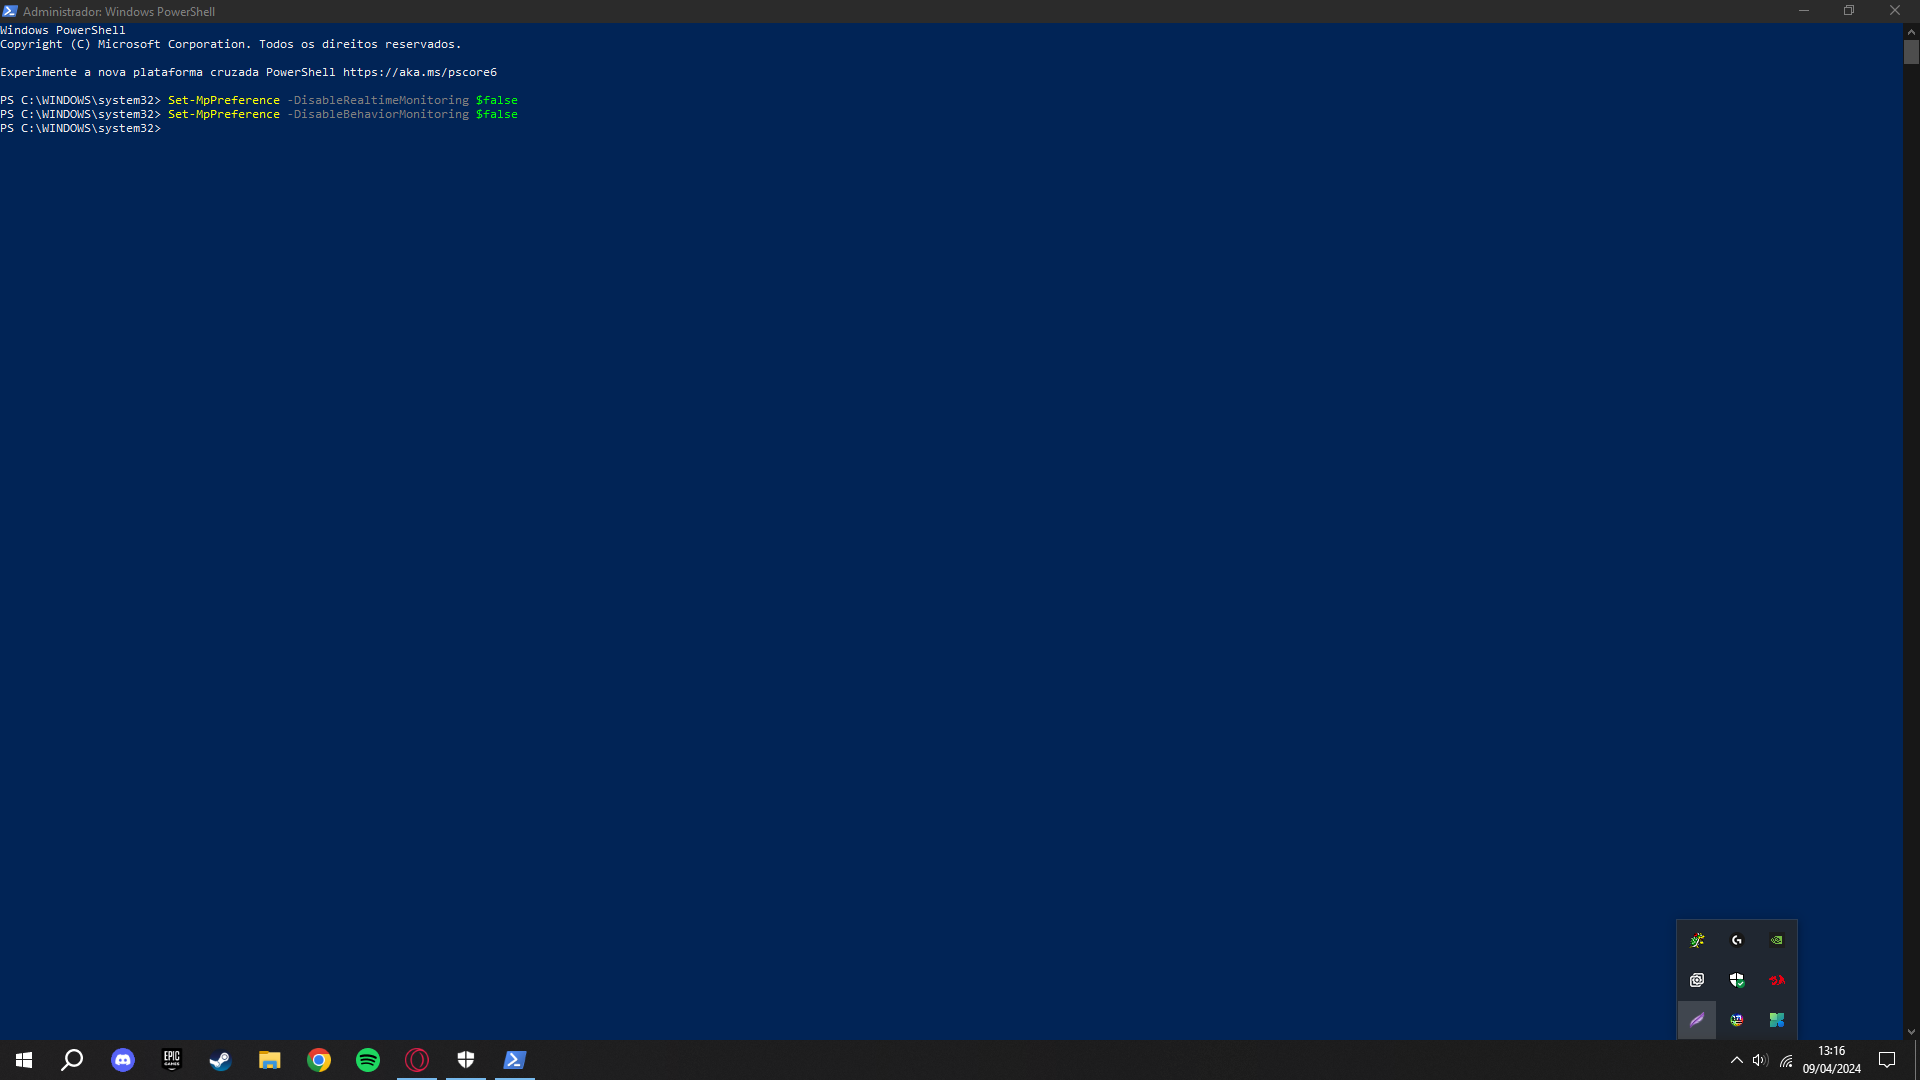Click the scrollbar up arrow in PowerShell
The image size is (1920, 1080).
(x=1911, y=31)
